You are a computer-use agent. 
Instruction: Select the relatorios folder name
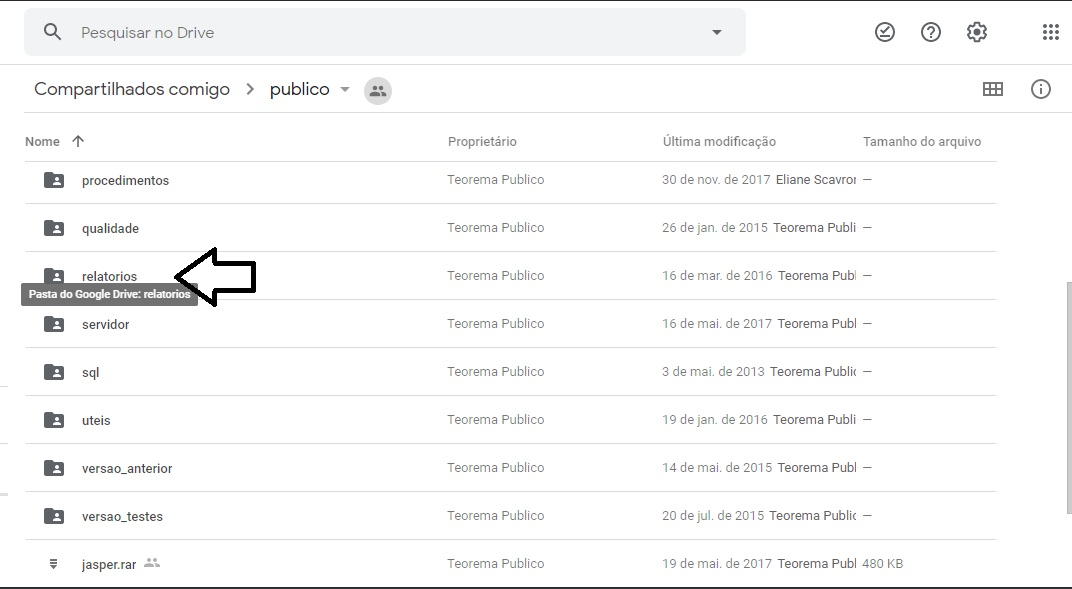(109, 276)
